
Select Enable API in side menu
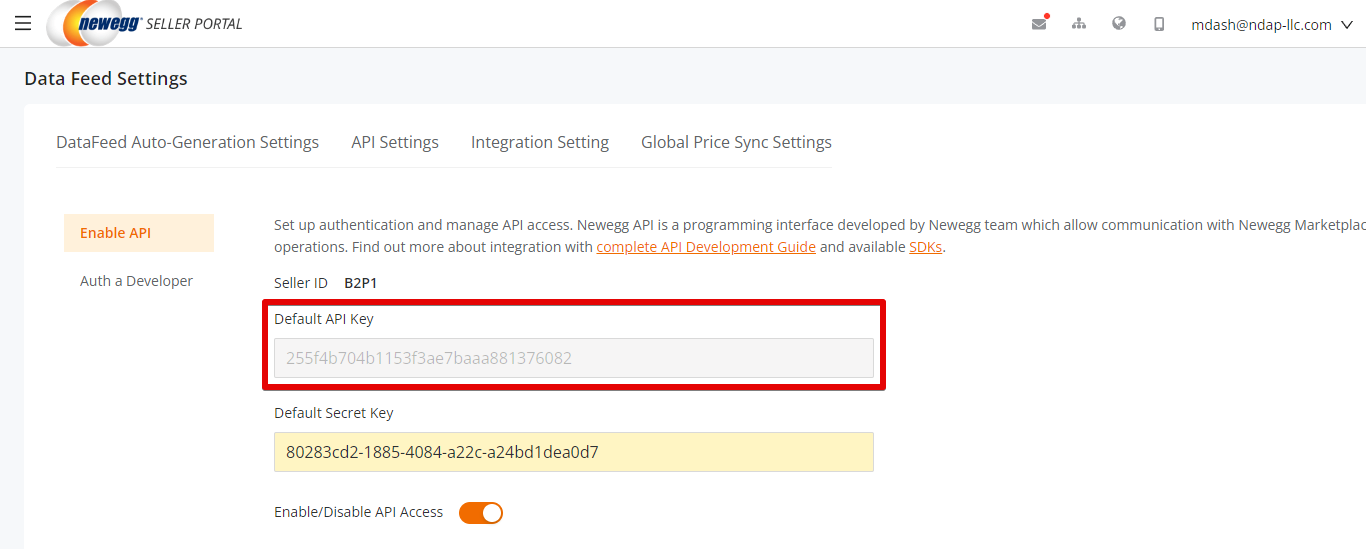[x=139, y=233]
